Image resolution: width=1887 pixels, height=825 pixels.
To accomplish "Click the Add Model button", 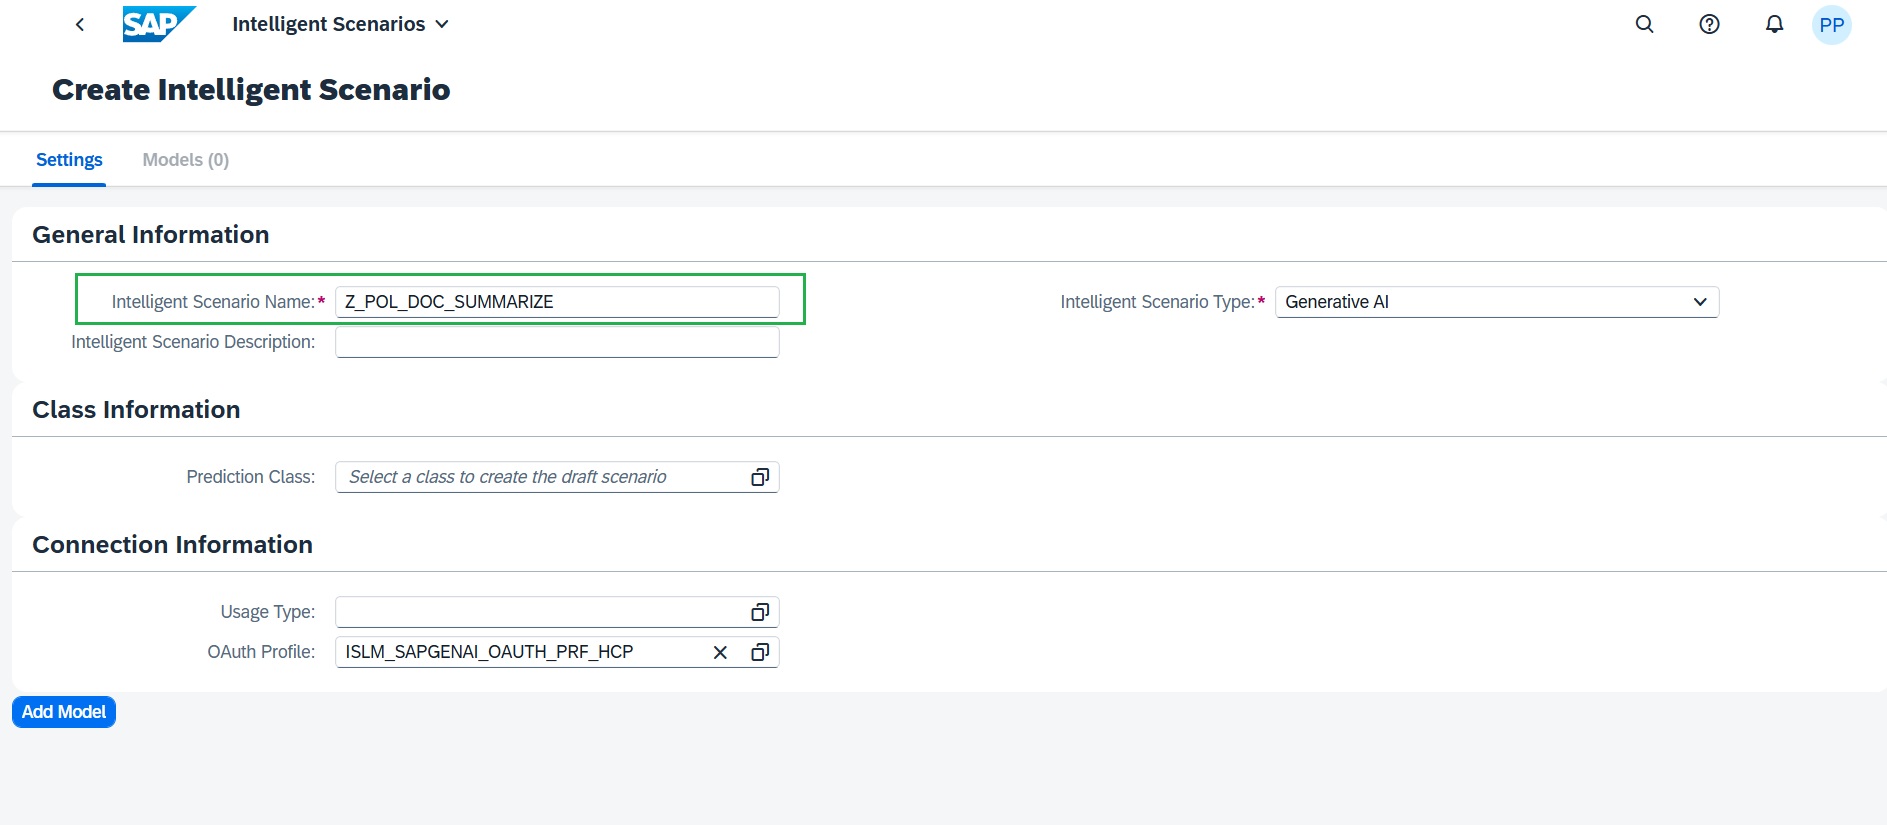I will pos(64,712).
